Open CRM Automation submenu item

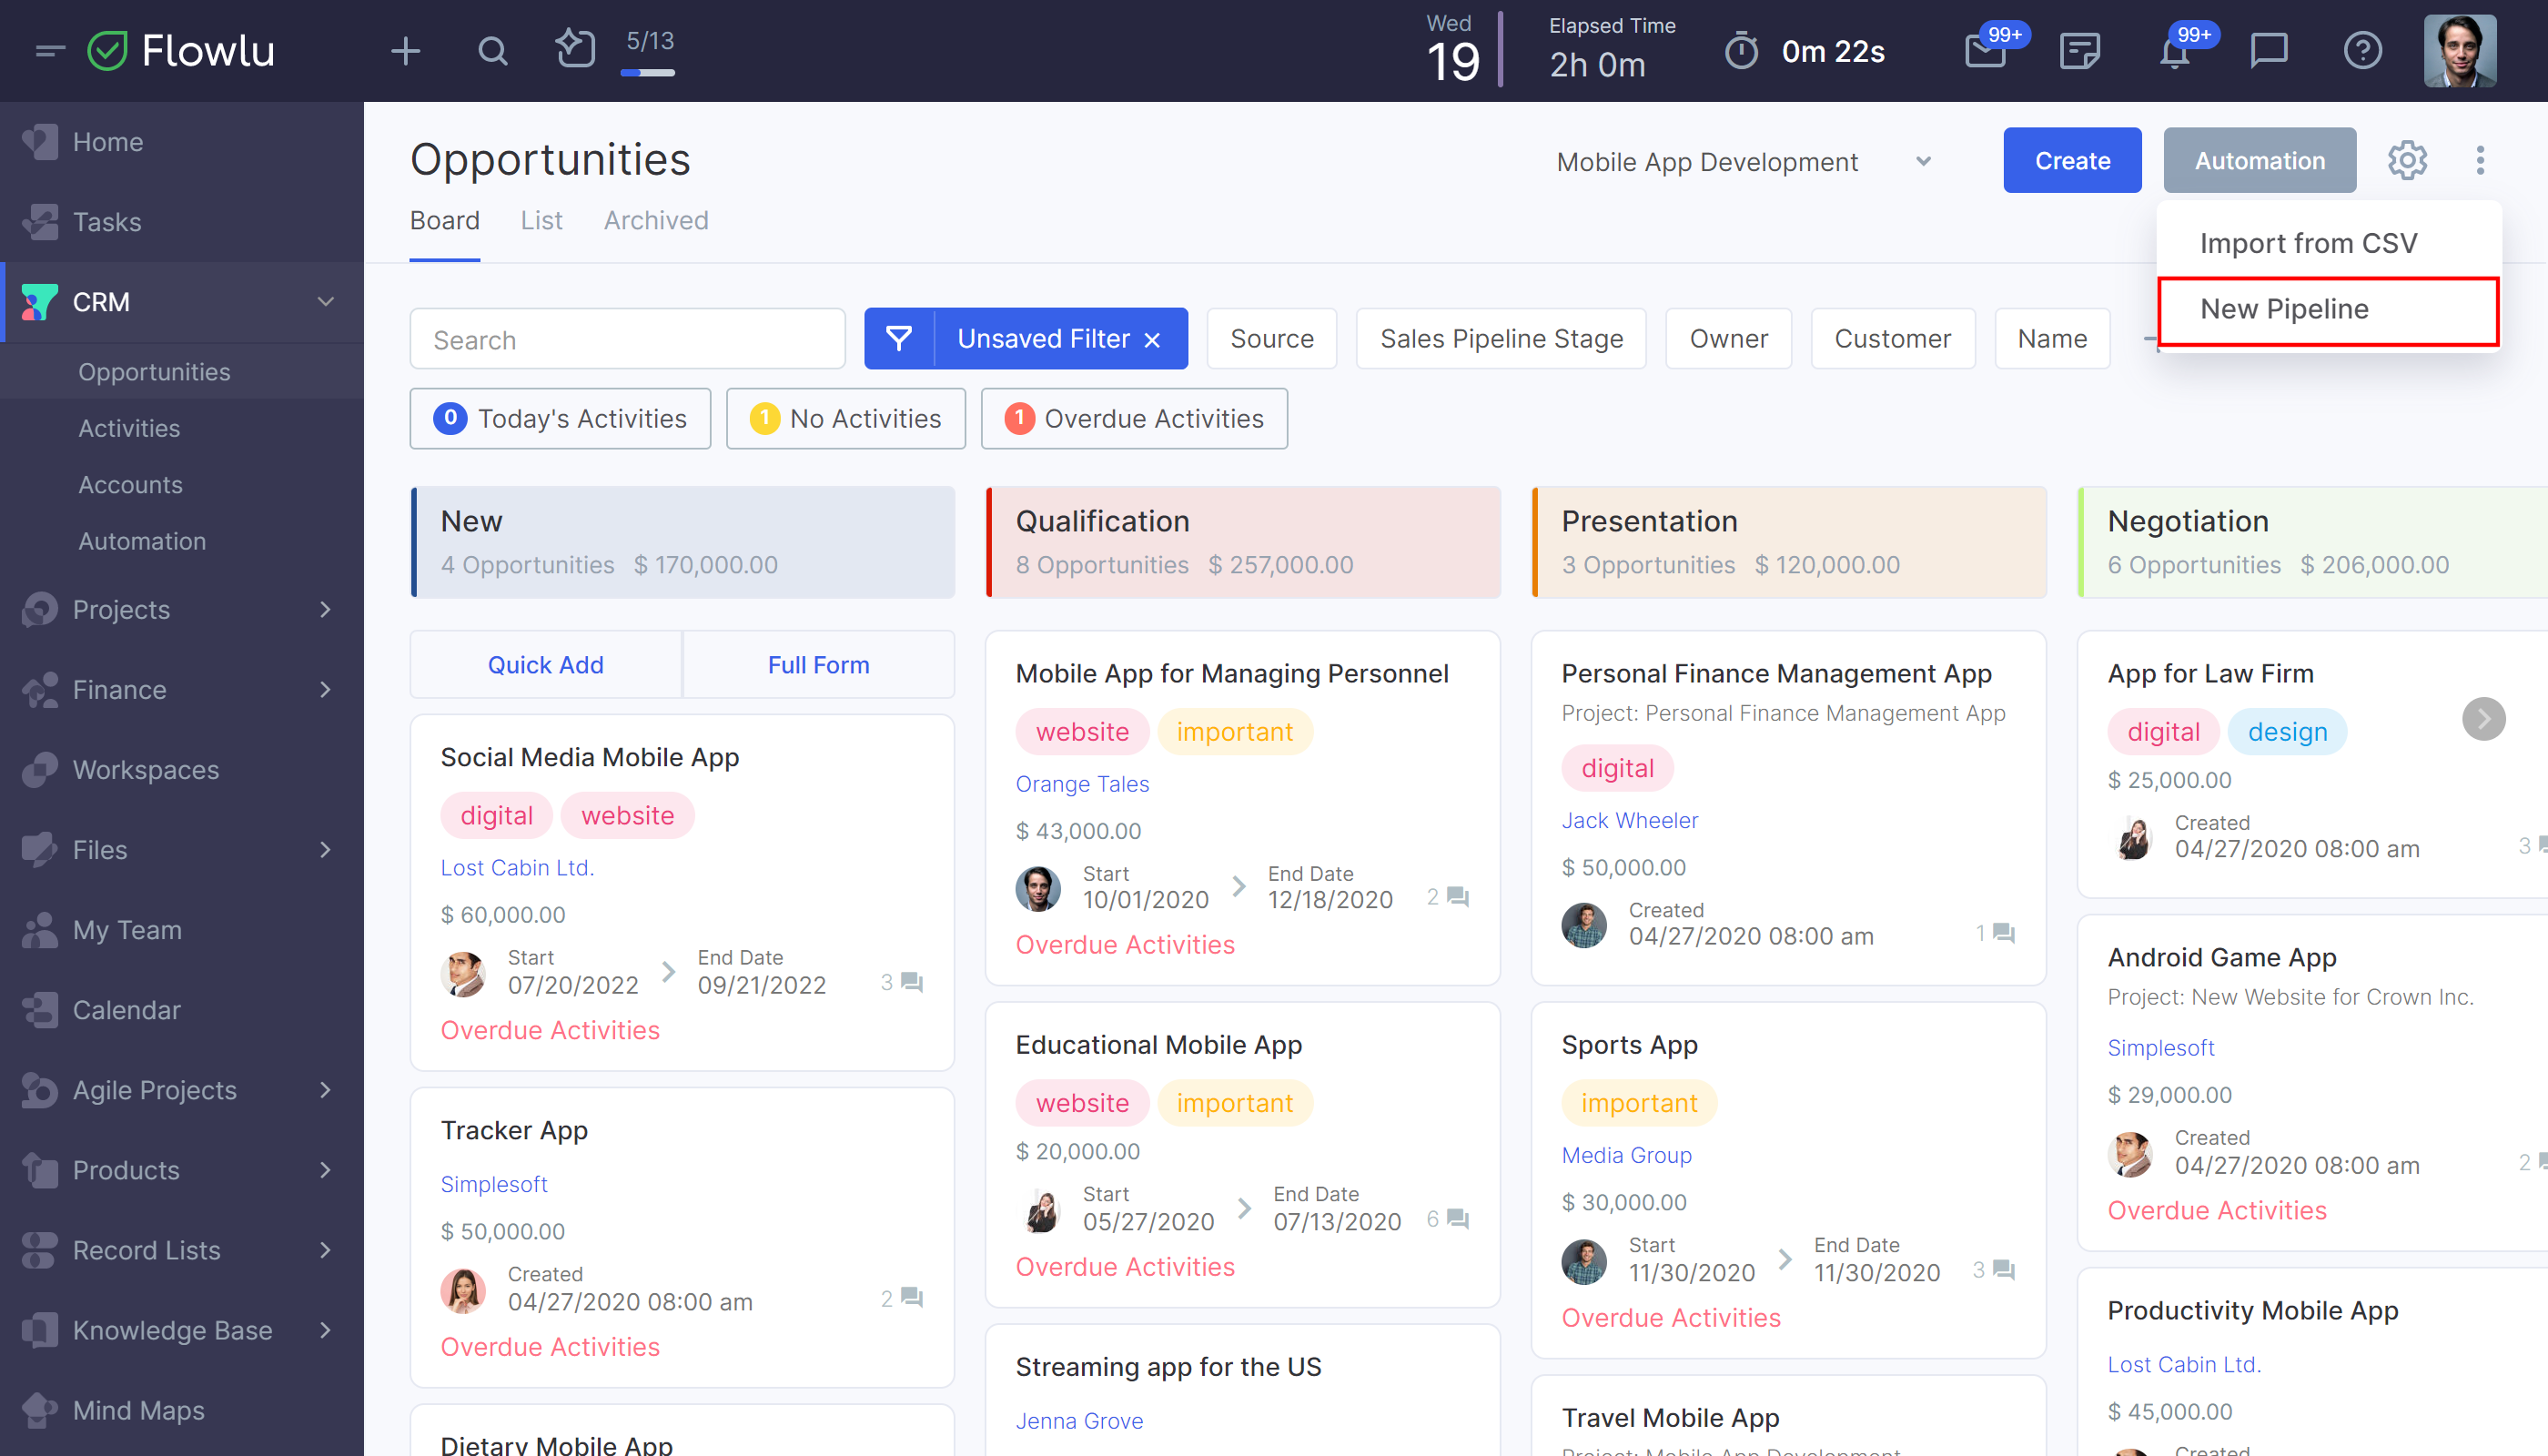click(182, 541)
